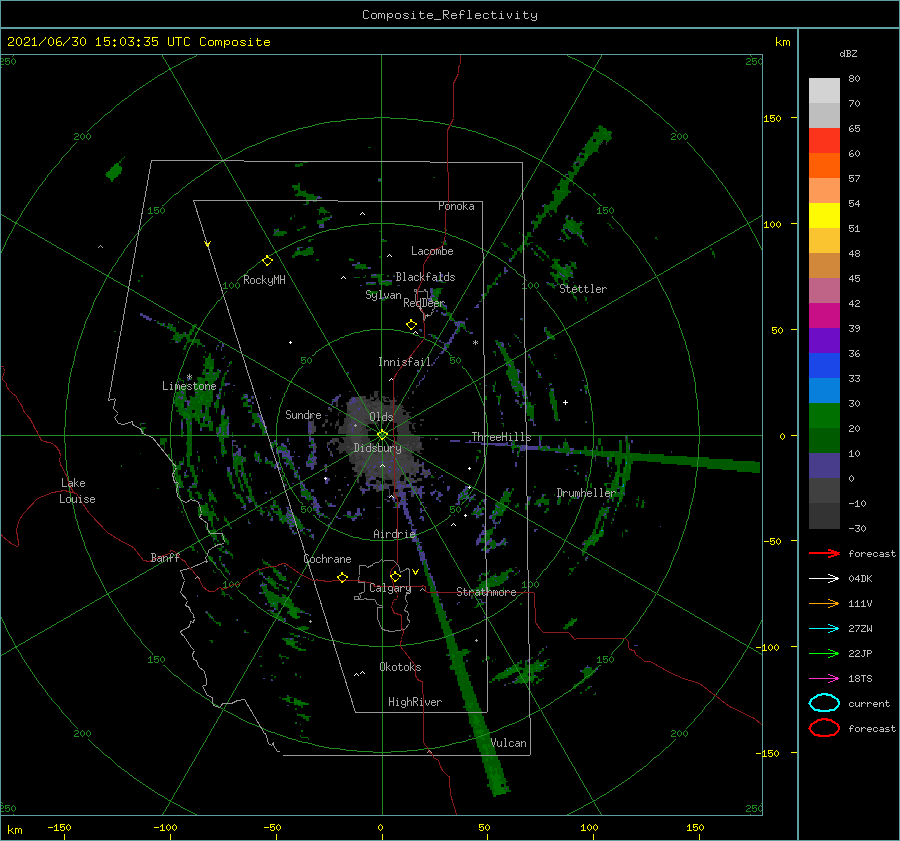Click the green 22JP arrow icon

pos(824,653)
